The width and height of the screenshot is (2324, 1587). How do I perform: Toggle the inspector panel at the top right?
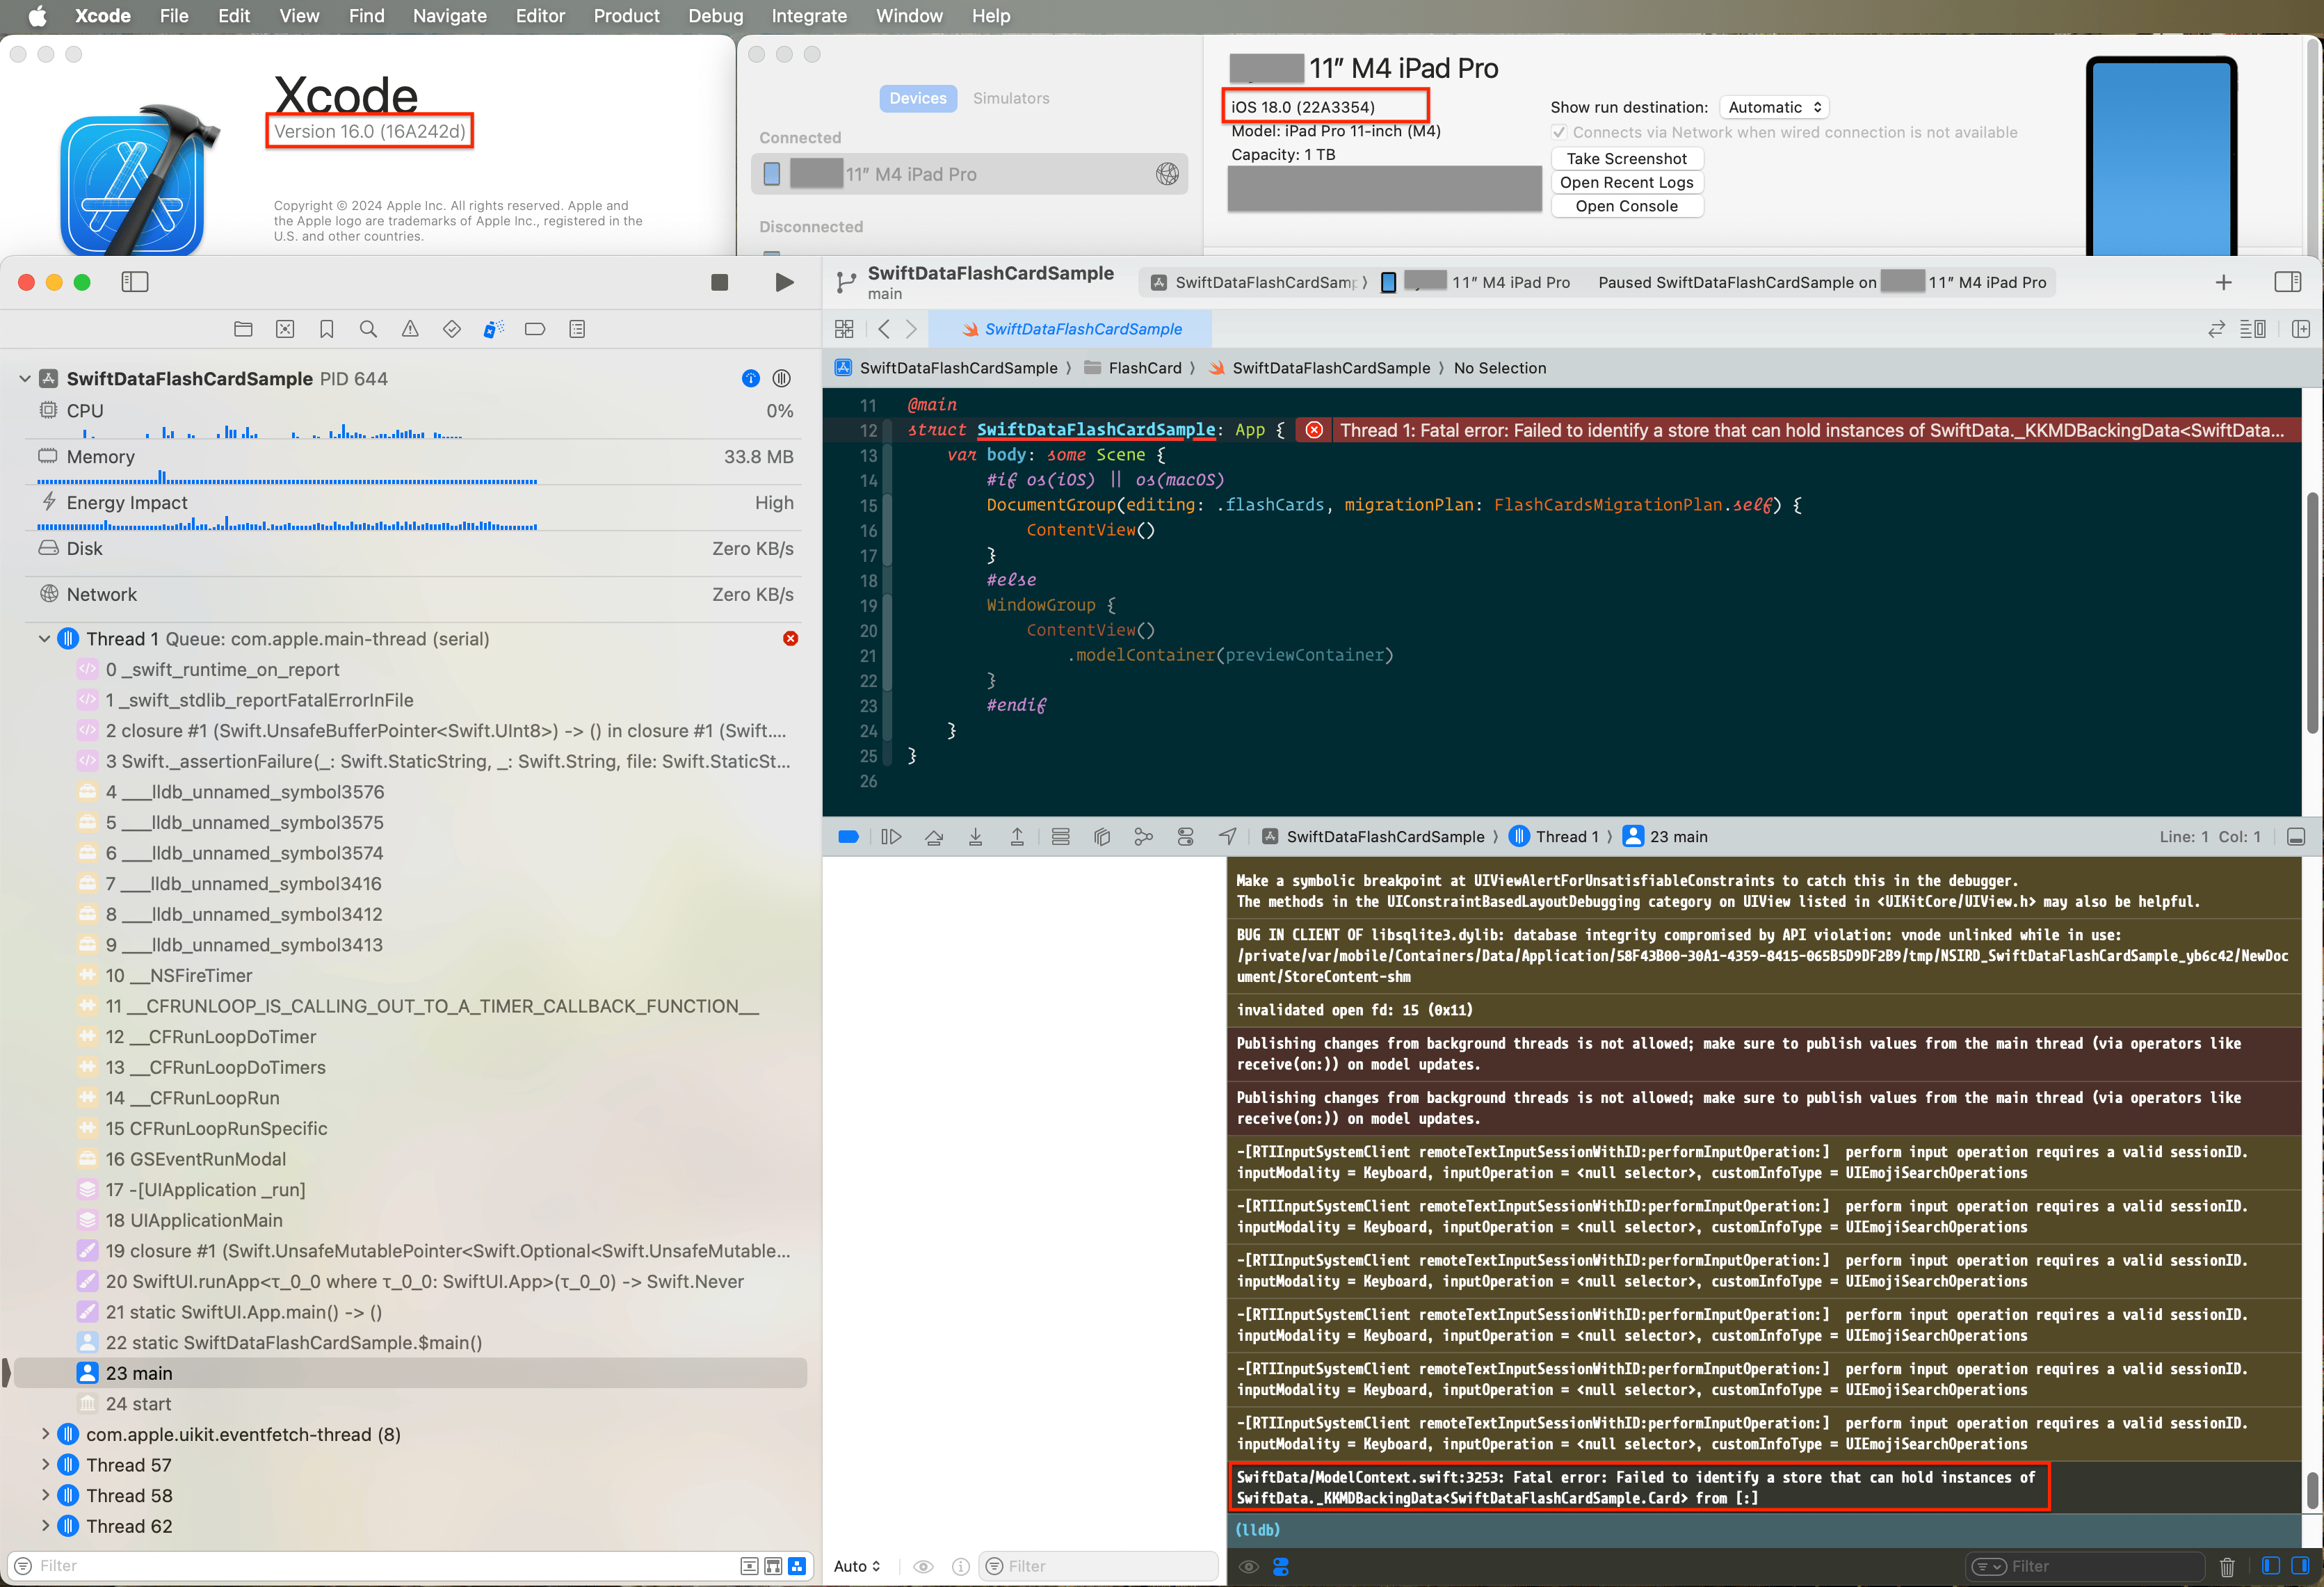click(2288, 282)
